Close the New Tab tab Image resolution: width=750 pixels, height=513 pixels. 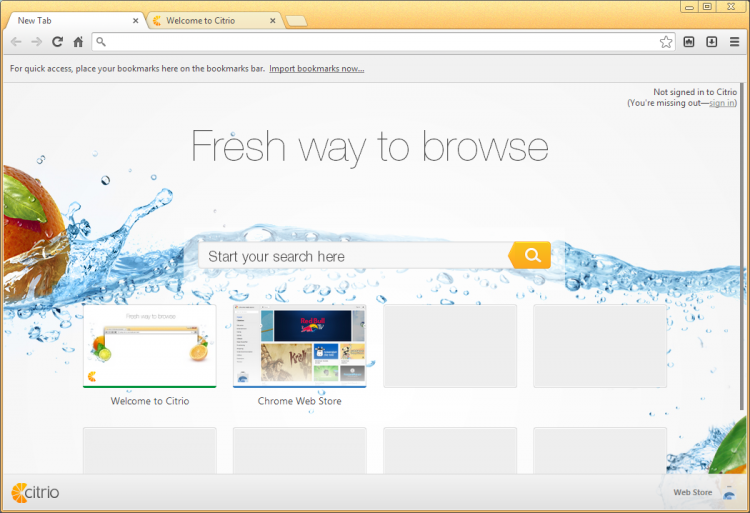[x=135, y=21]
